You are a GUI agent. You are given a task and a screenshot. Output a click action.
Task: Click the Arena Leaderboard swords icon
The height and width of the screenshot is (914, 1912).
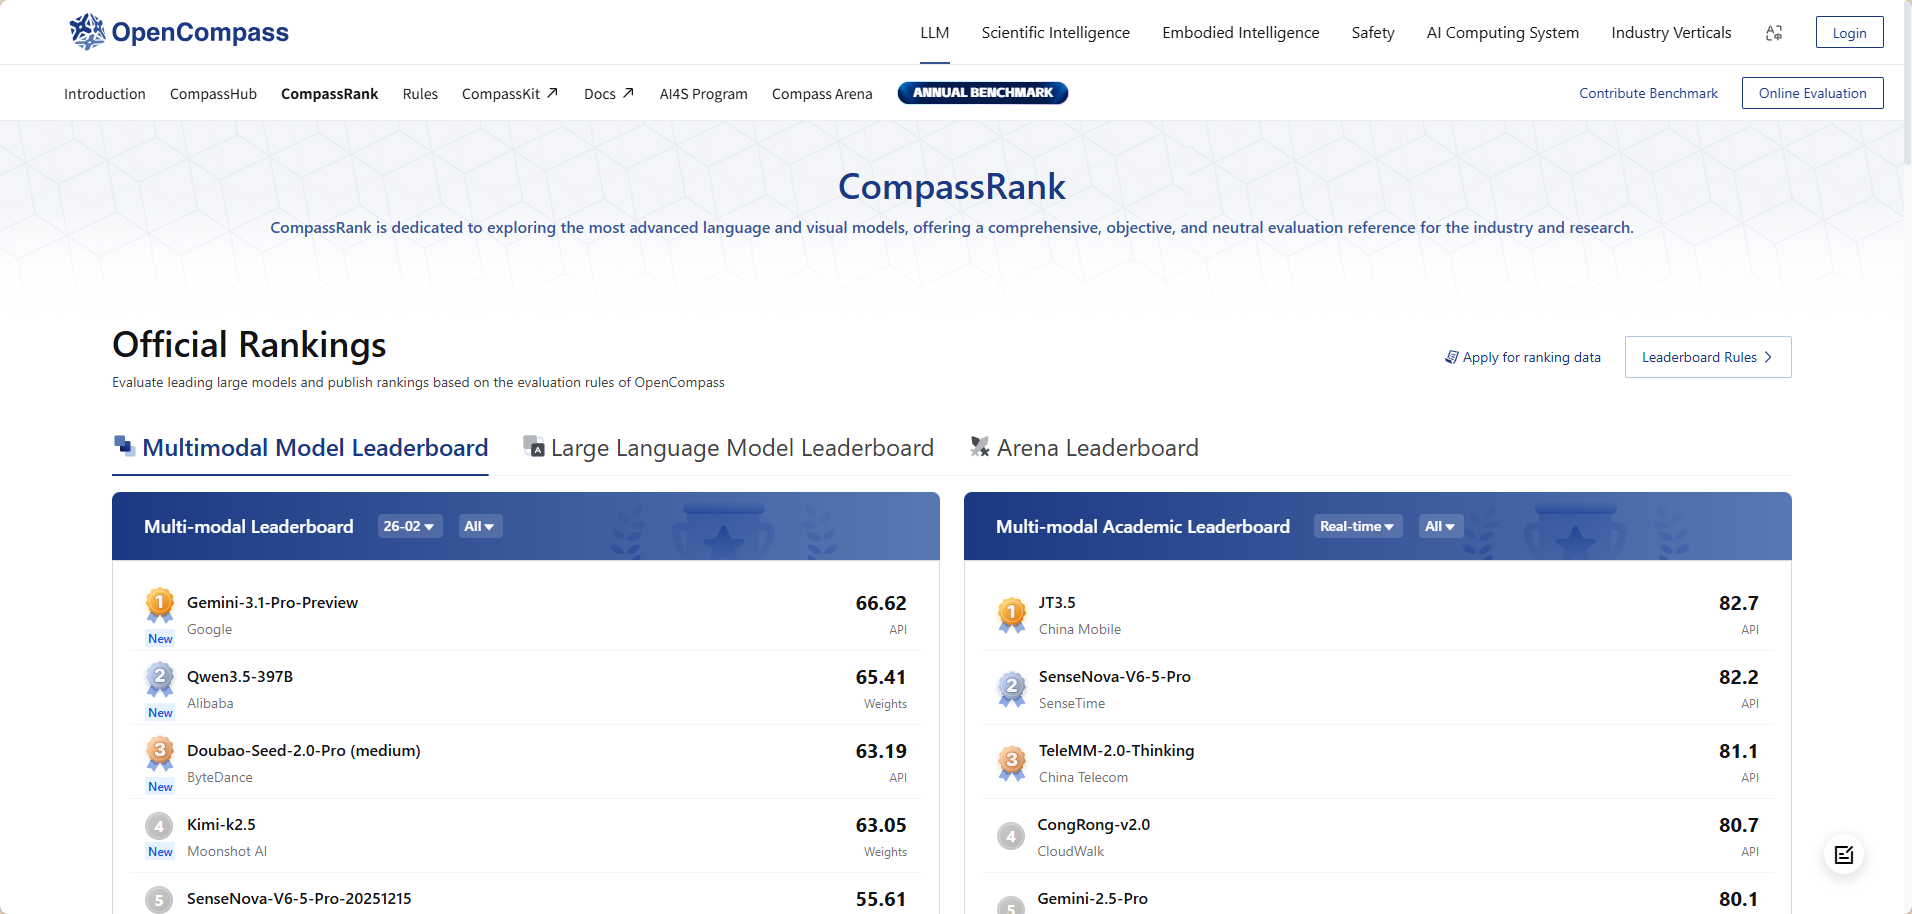(980, 446)
